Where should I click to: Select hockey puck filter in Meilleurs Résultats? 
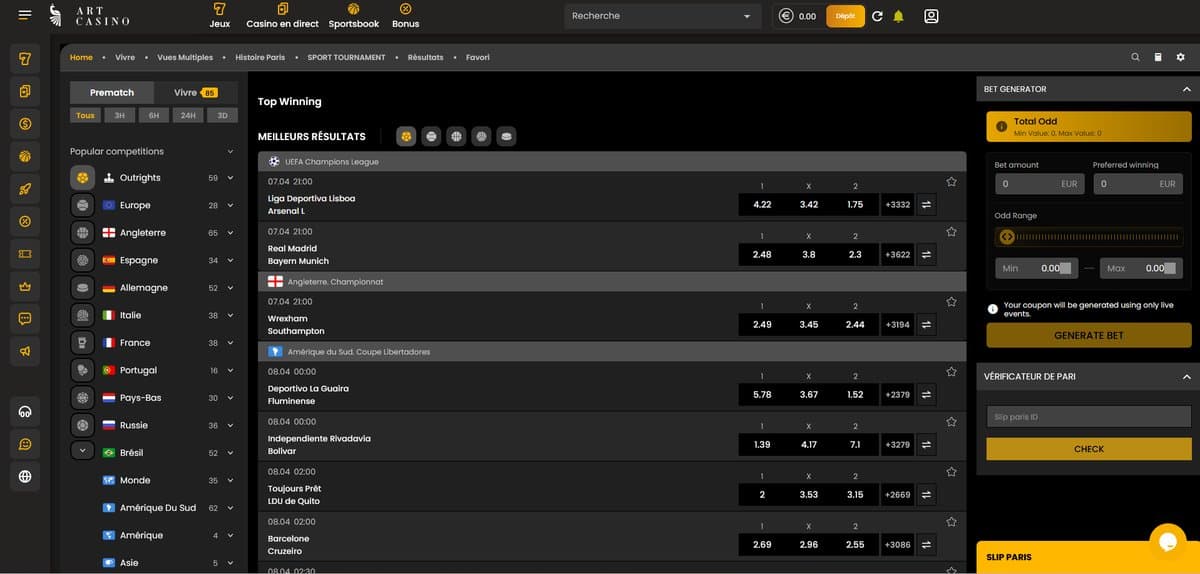click(506, 136)
